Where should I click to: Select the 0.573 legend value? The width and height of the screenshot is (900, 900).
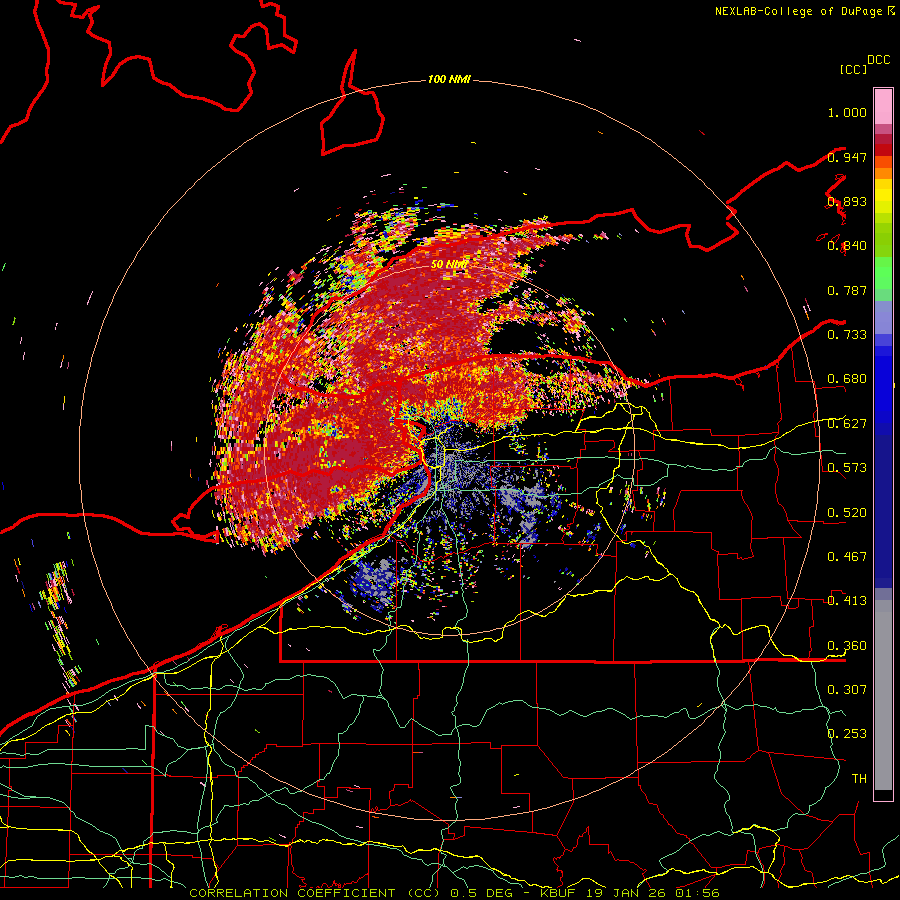coord(847,468)
